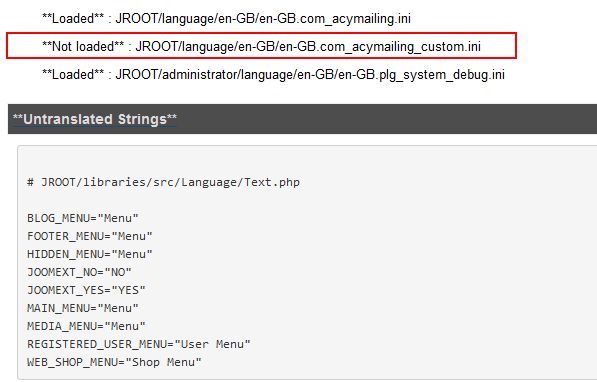597x382 pixels.
Task: Click the Untranslated Strings header
Action: [95, 119]
